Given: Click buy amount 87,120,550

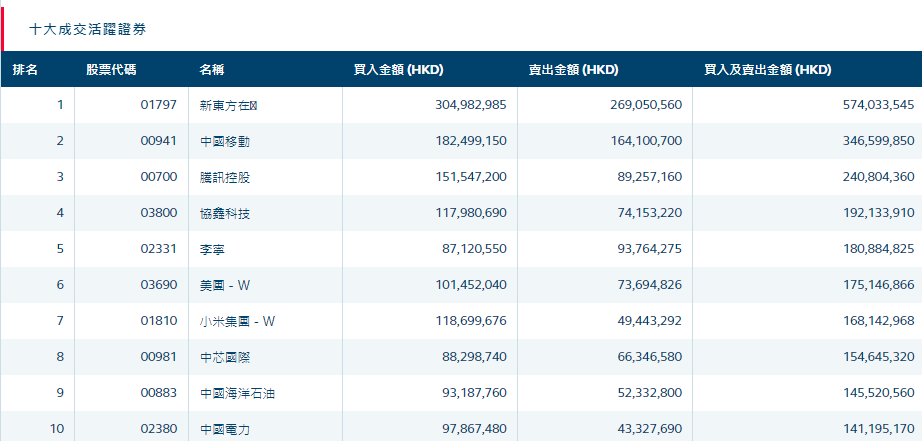Looking at the screenshot, I should coord(475,249).
